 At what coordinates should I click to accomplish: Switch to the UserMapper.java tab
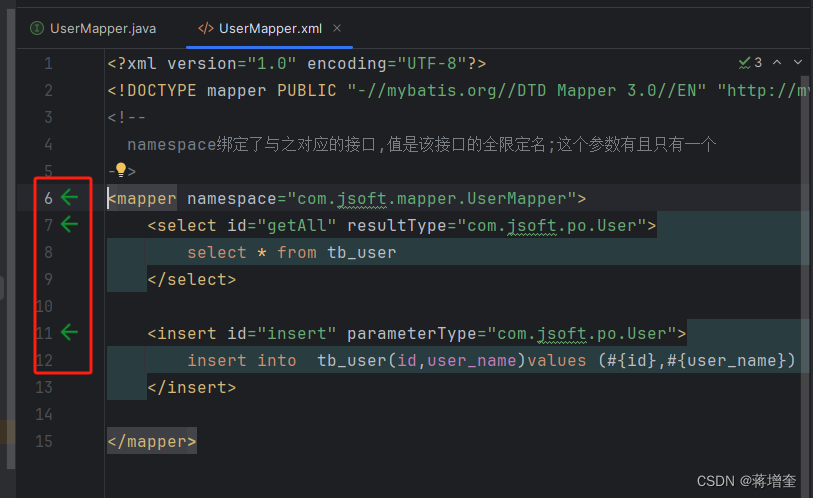(93, 29)
